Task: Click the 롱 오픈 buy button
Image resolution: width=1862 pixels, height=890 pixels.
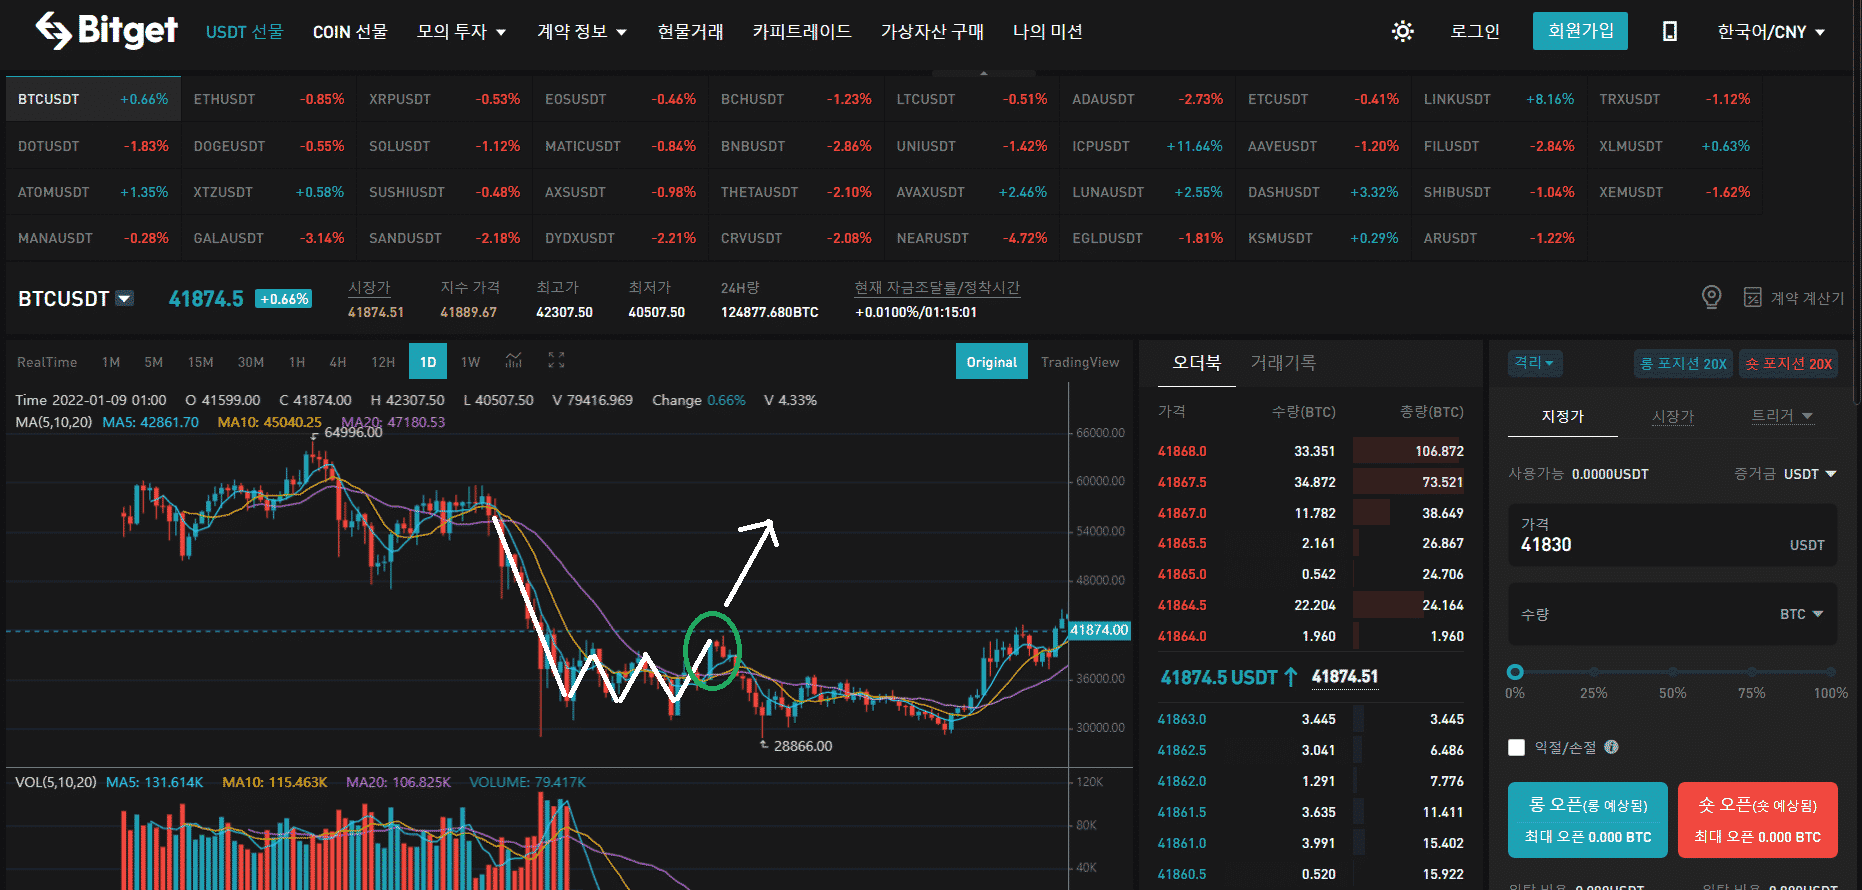Action: coord(1587,820)
